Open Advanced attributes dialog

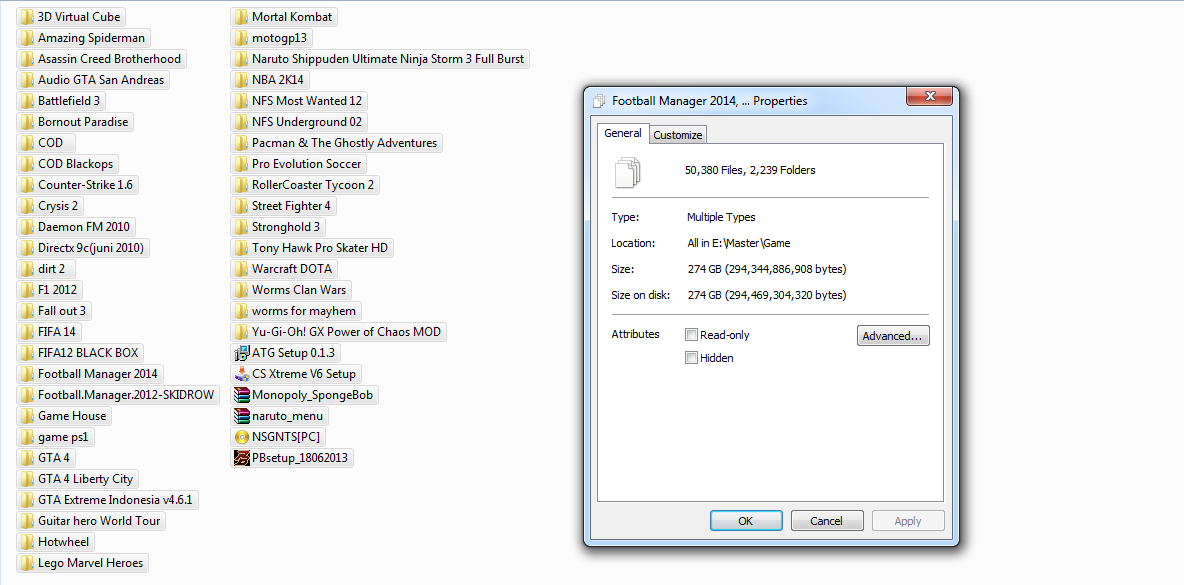[x=893, y=336]
